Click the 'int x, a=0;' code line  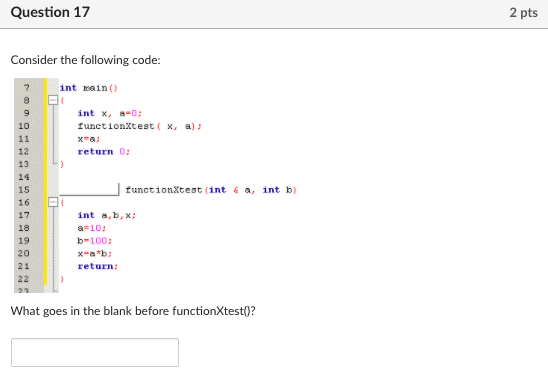pyautogui.click(x=109, y=113)
